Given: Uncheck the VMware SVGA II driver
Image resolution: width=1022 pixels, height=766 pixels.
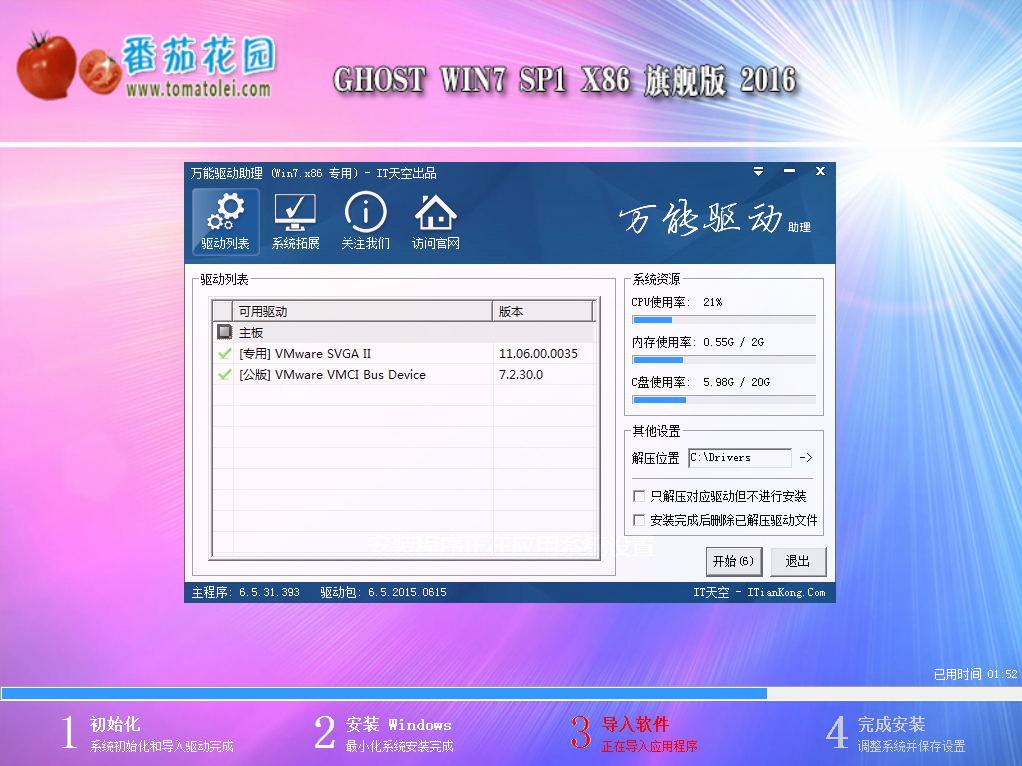Looking at the screenshot, I should tap(224, 353).
